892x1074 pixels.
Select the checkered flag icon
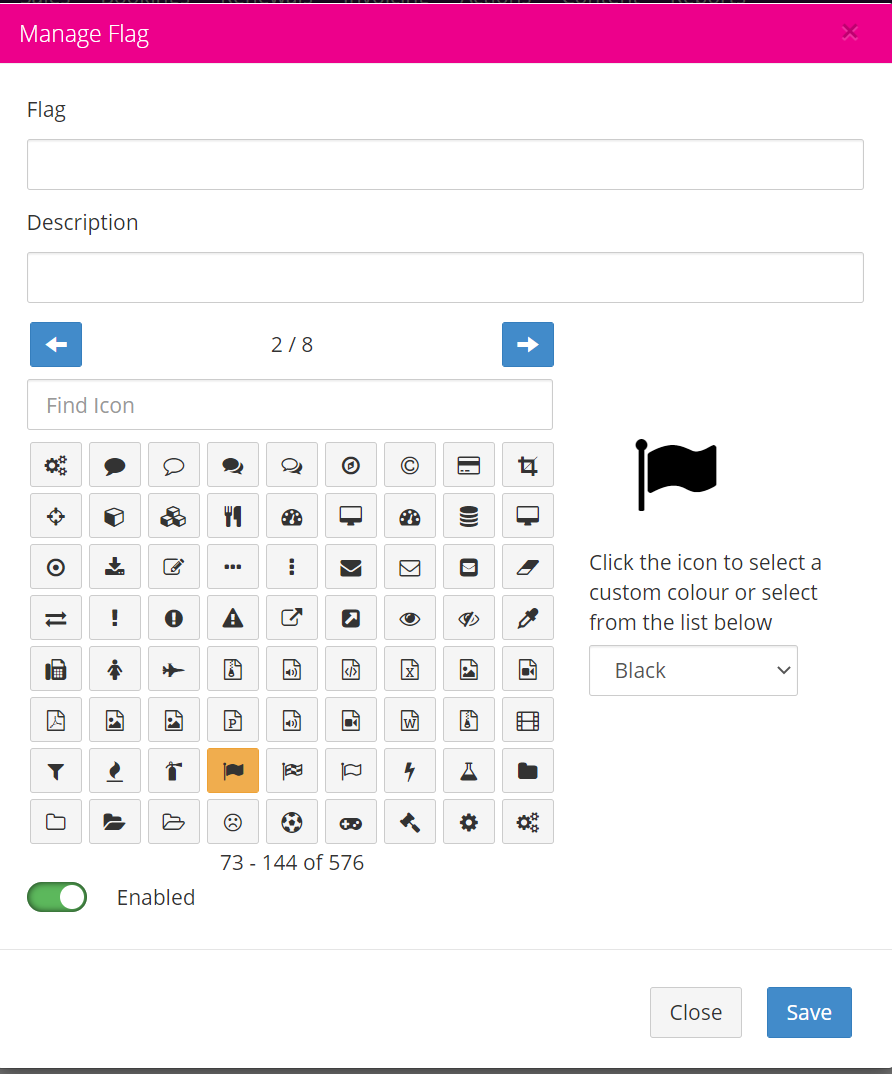coord(292,771)
